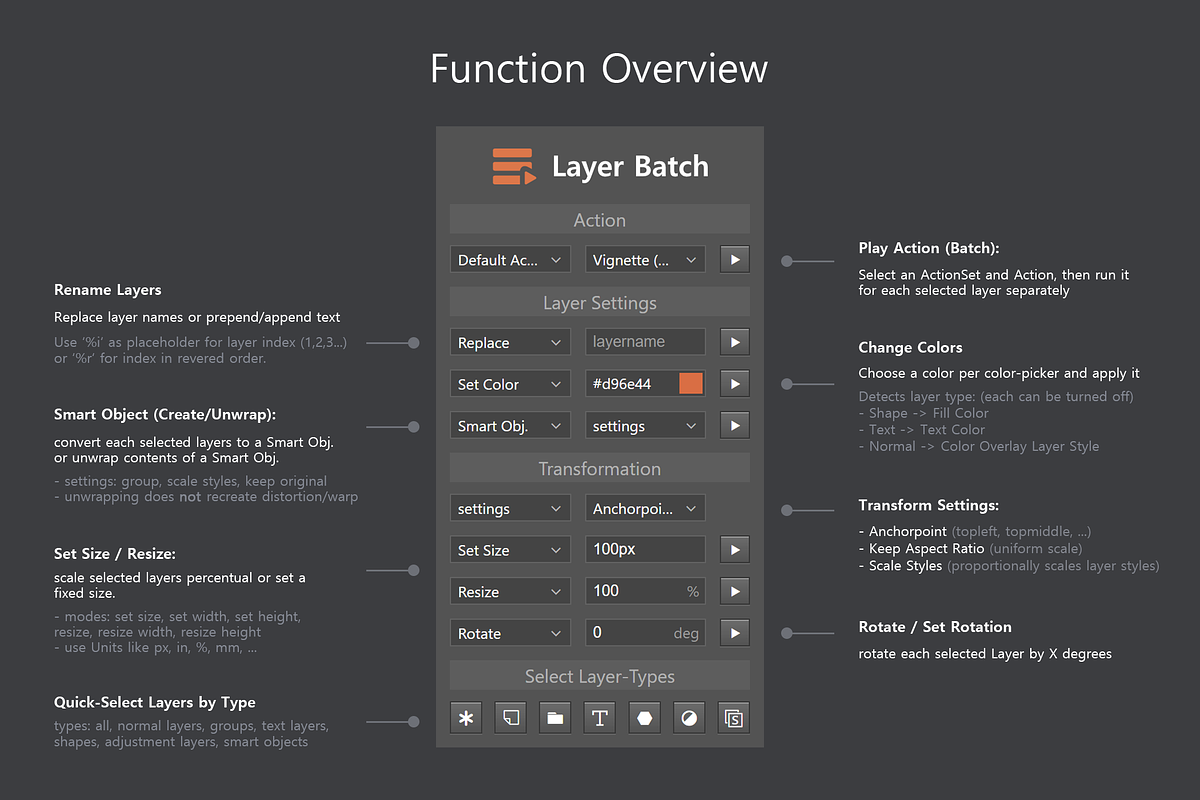
Task: Click the layername input field
Action: point(645,341)
